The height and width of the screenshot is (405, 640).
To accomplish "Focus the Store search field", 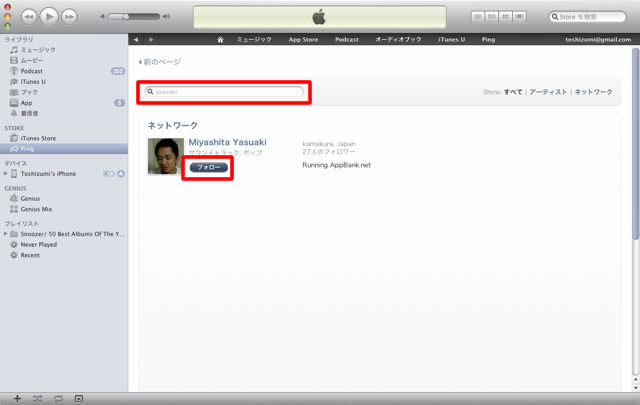I will coord(587,17).
